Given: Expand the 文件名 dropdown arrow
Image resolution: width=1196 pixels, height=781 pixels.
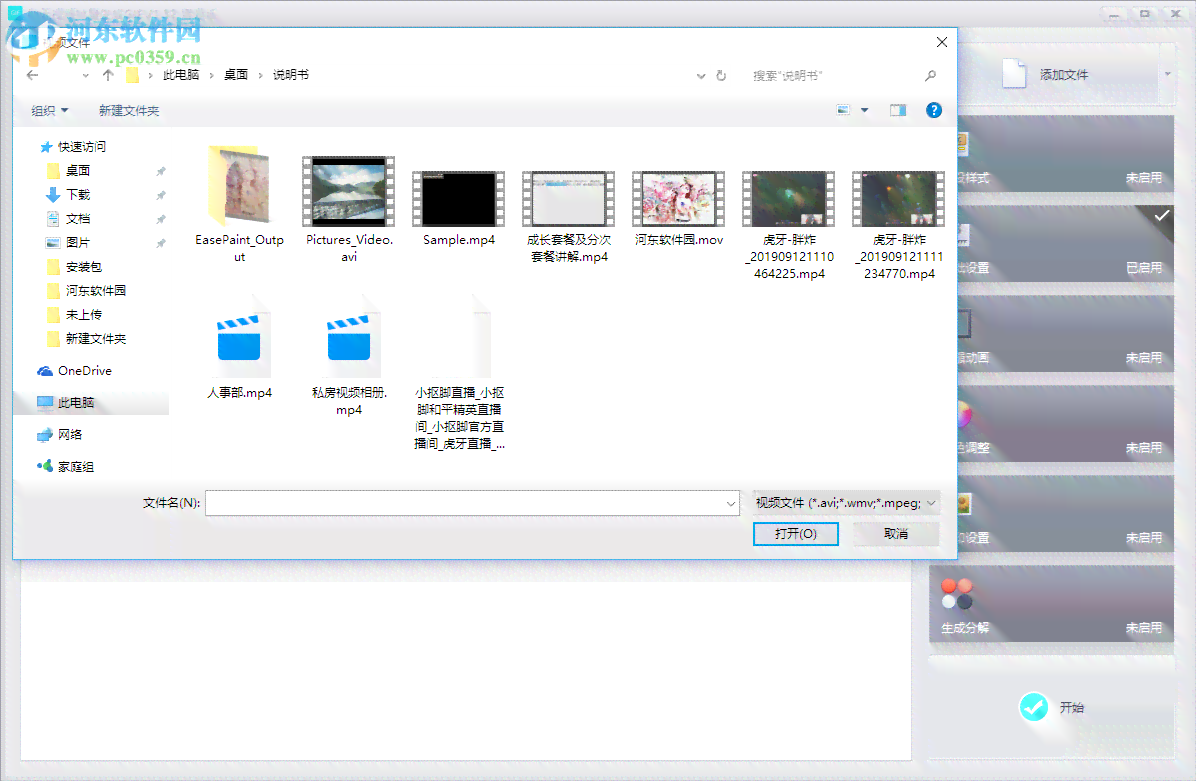Looking at the screenshot, I should click(731, 503).
